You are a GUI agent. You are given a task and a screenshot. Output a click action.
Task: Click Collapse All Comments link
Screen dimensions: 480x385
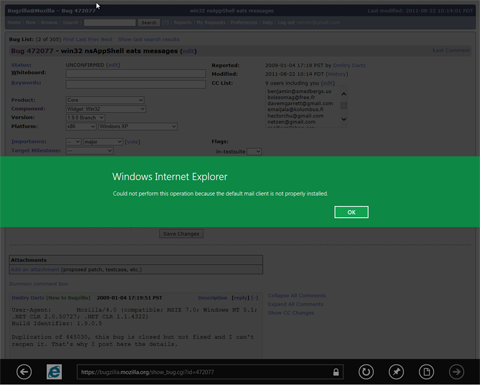(297, 296)
